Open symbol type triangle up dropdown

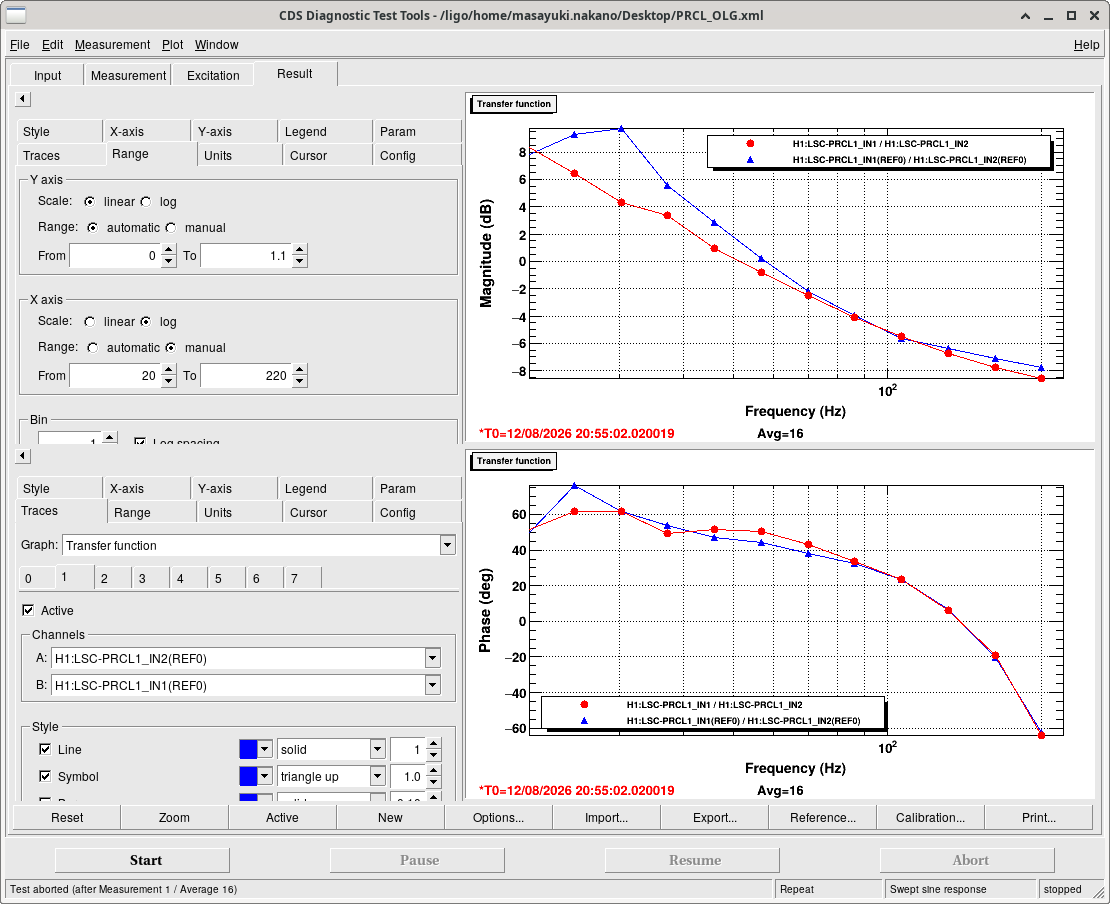377,777
